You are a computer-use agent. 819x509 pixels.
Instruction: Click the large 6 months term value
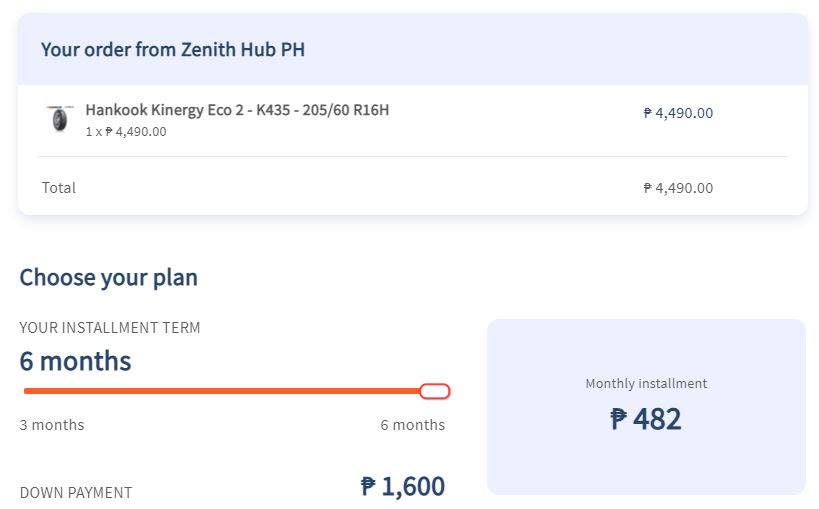75,360
